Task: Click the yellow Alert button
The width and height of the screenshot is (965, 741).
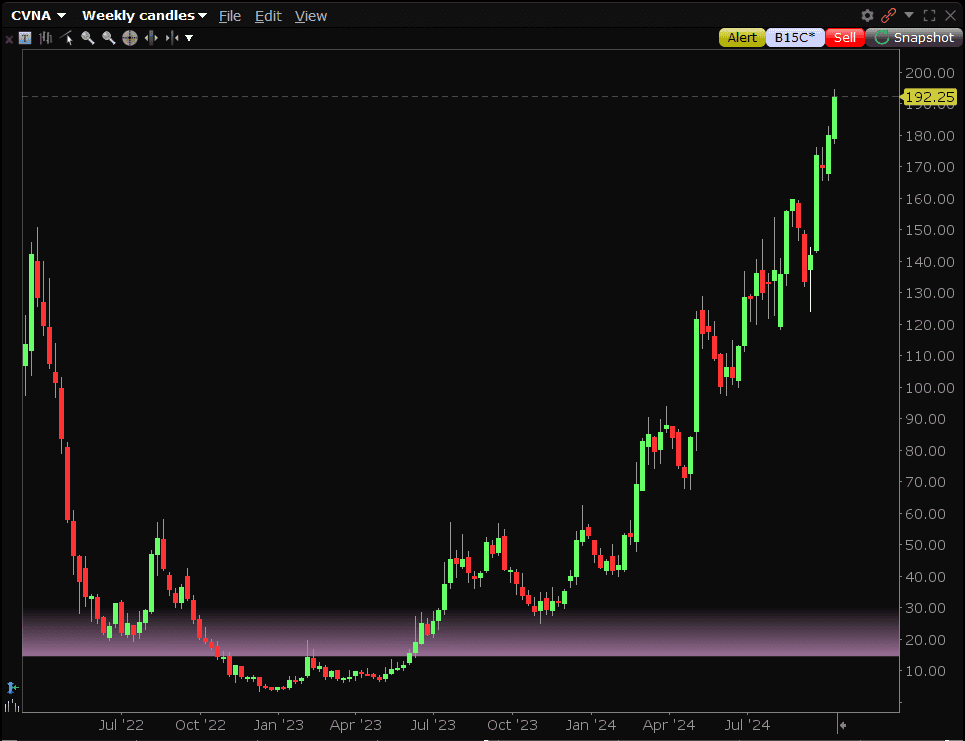Action: (742, 38)
